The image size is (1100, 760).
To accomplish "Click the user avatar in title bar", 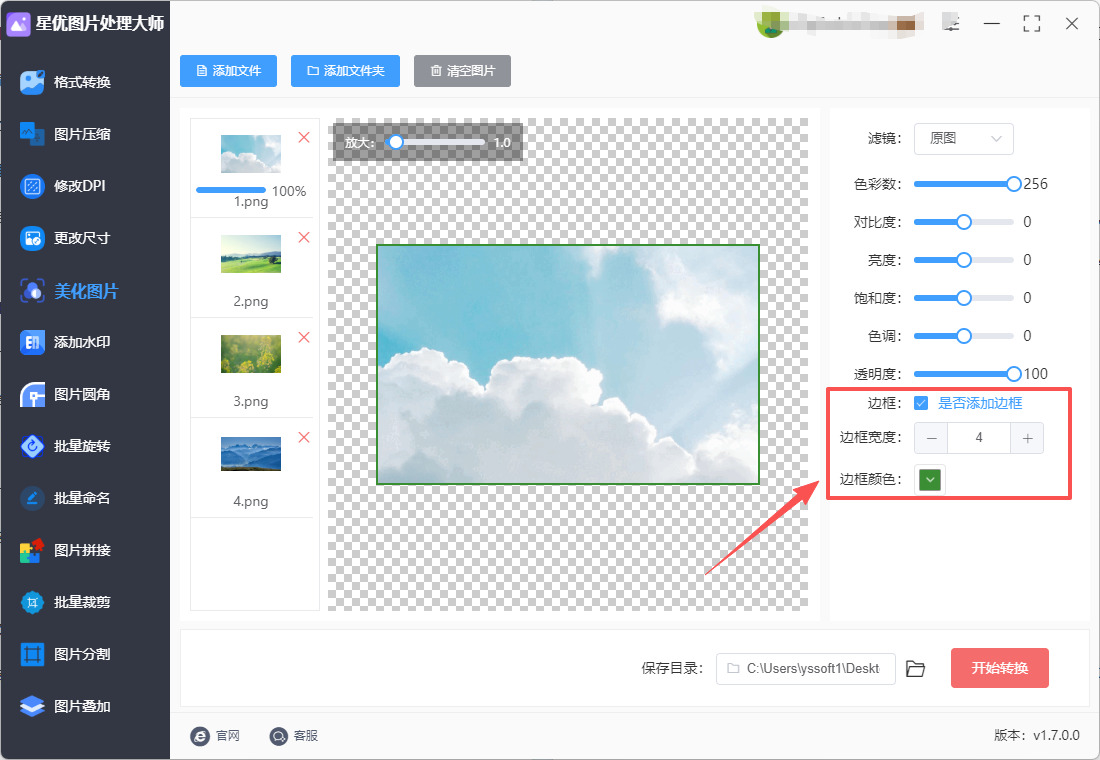I will [770, 25].
